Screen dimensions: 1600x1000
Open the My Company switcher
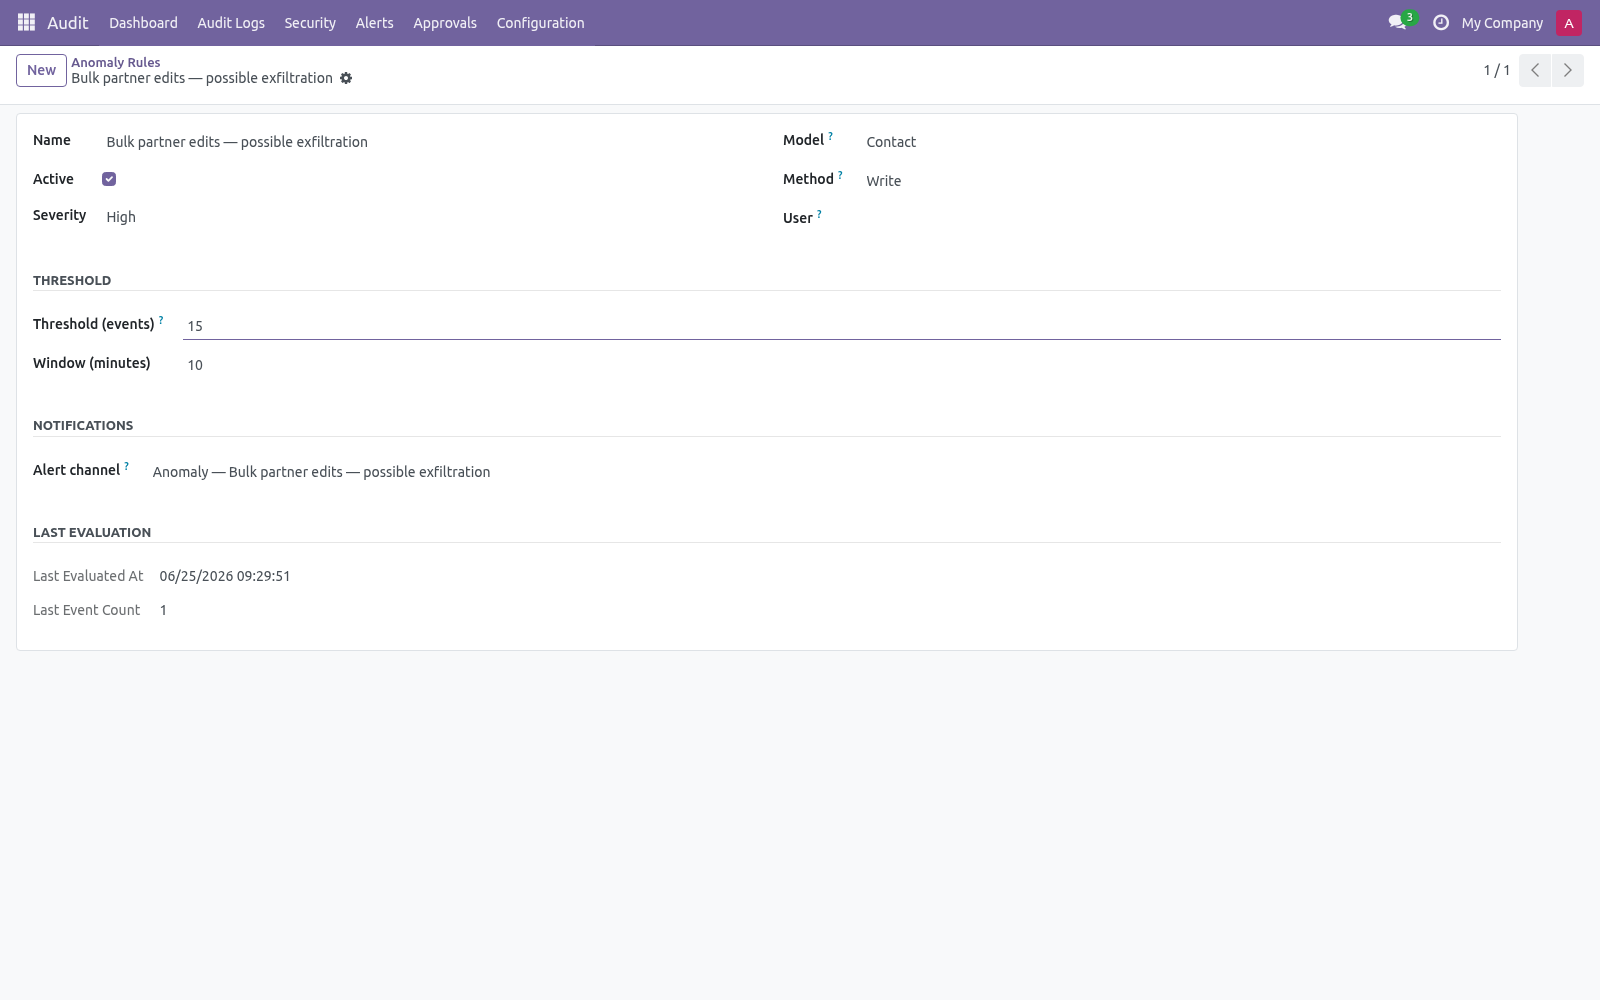[x=1502, y=23]
